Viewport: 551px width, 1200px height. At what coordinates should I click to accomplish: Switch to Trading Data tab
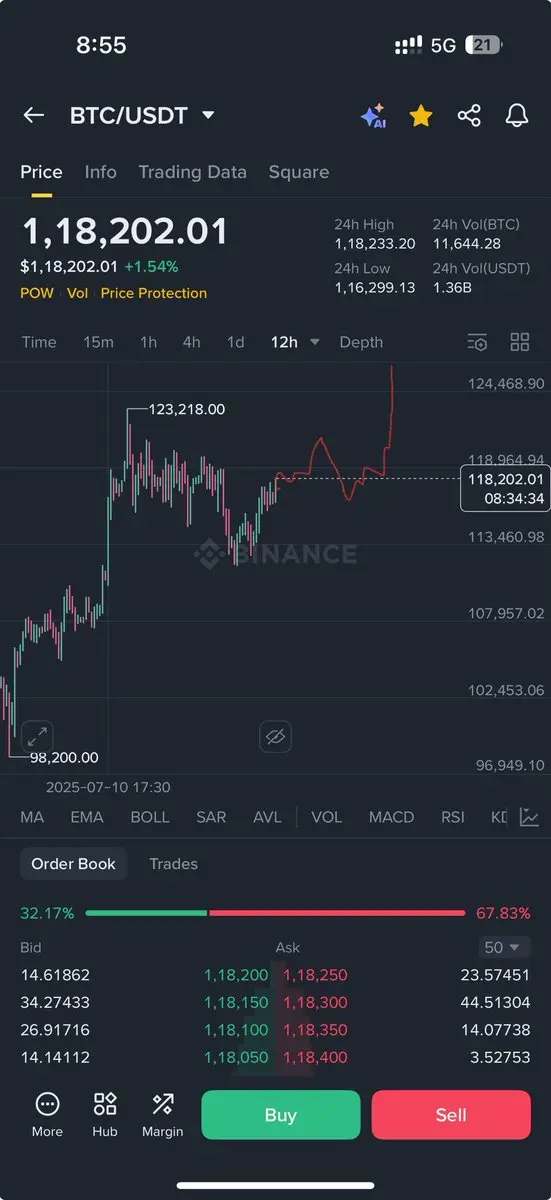192,172
